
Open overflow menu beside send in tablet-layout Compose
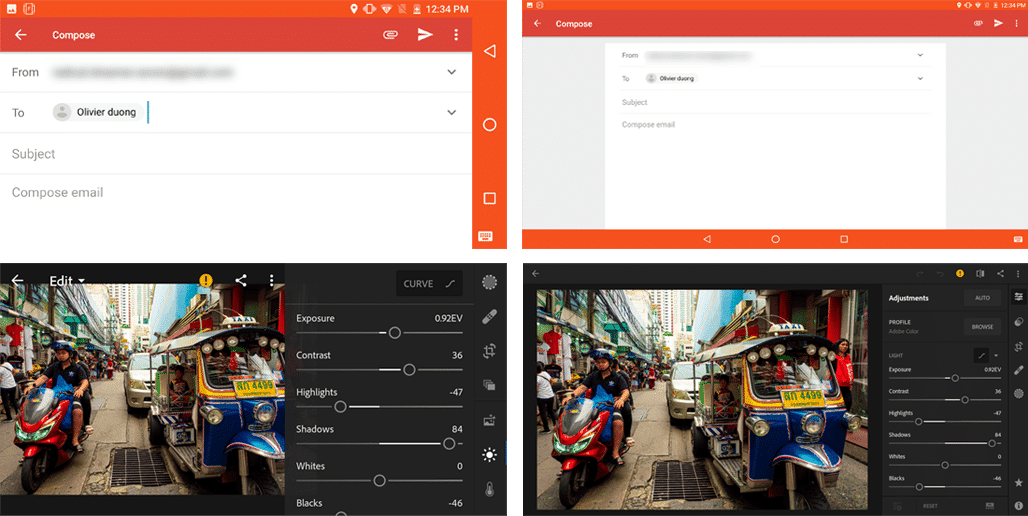coord(1016,24)
